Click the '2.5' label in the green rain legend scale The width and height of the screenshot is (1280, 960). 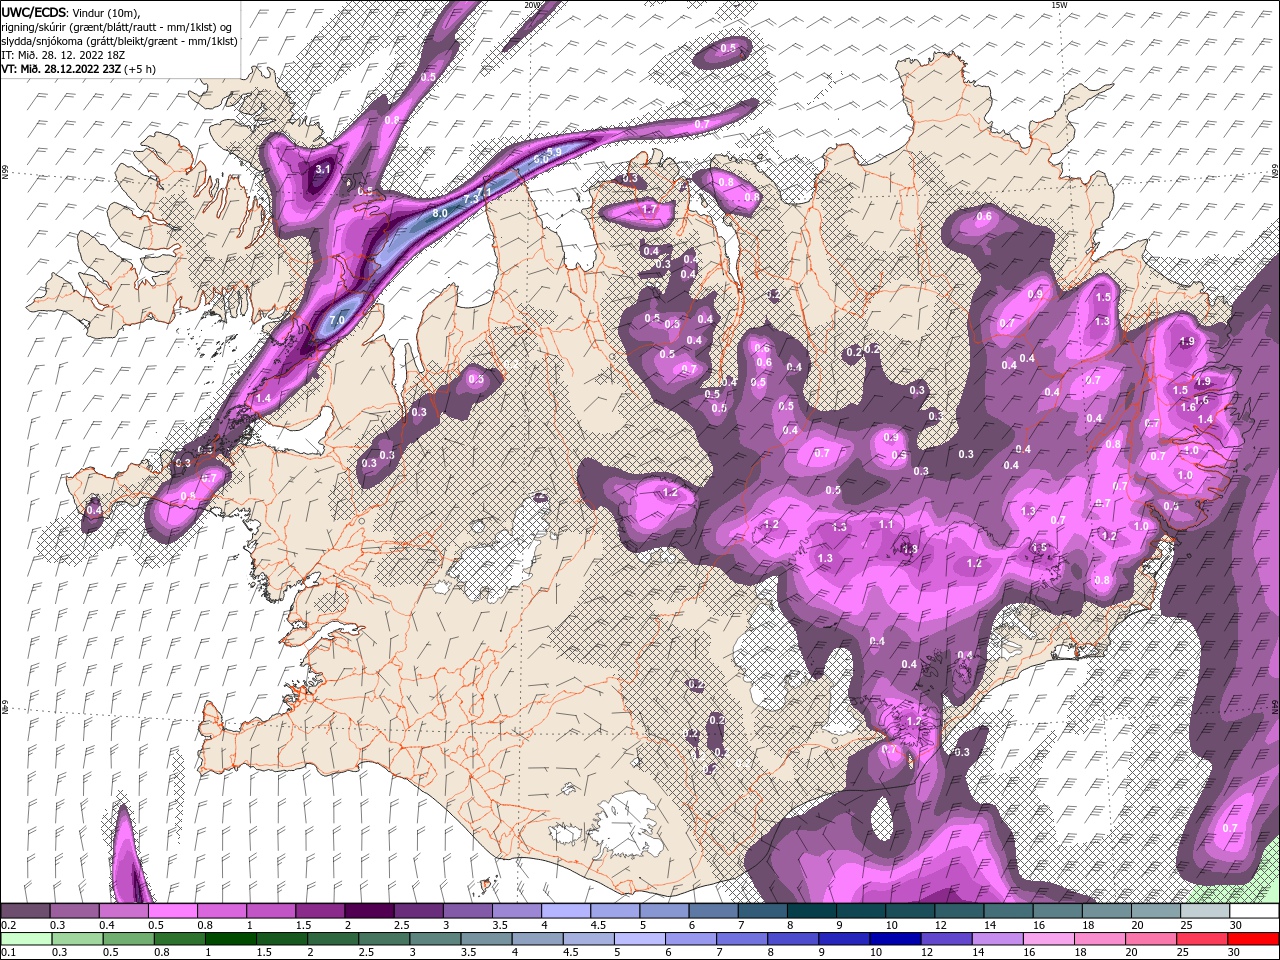coord(366,952)
